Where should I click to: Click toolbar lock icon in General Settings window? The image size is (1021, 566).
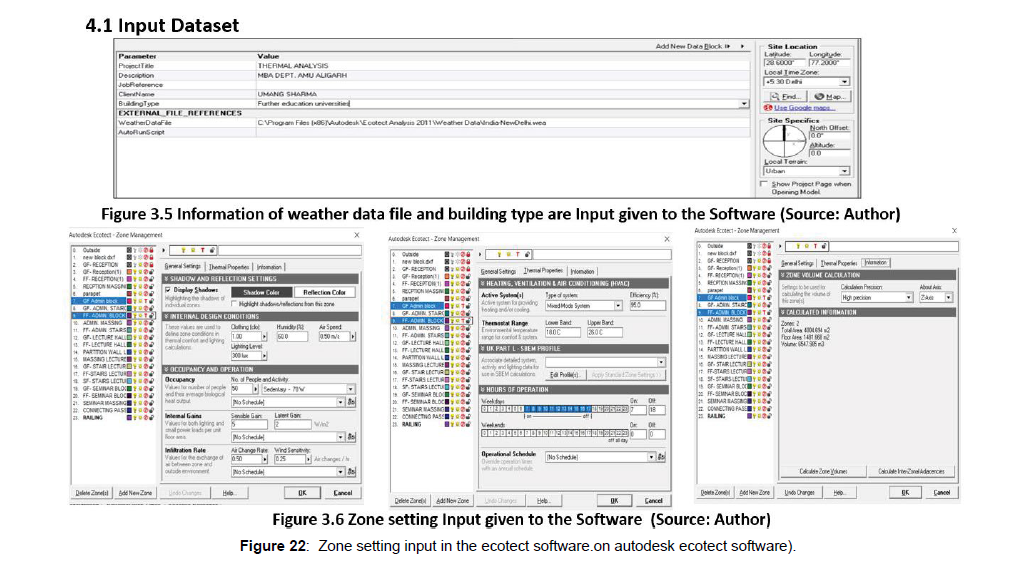click(x=212, y=250)
